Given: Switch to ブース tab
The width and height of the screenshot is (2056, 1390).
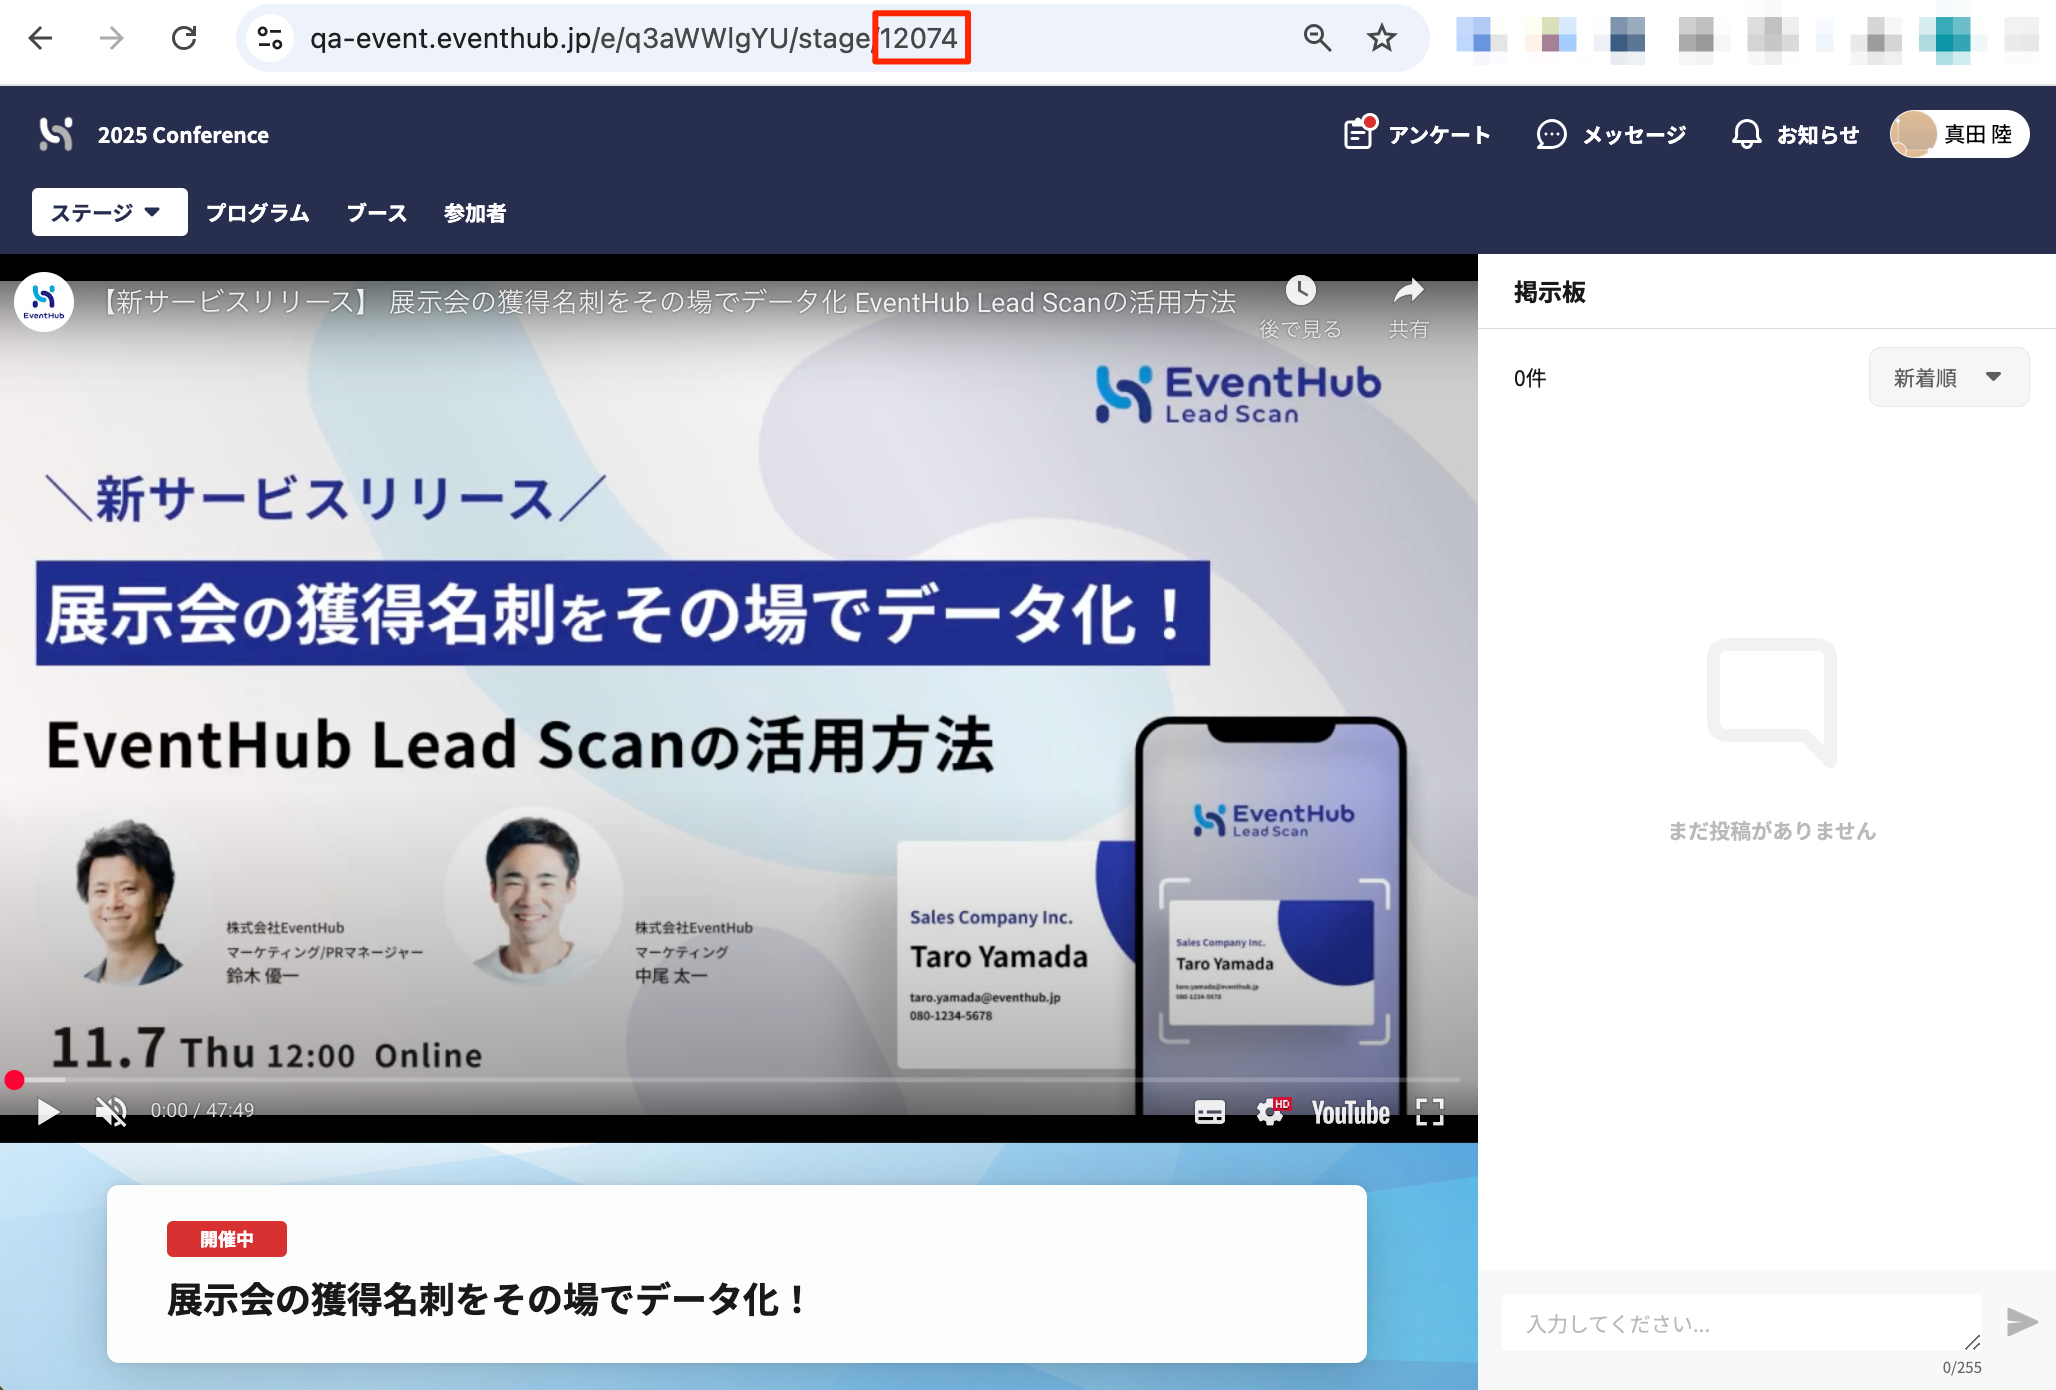Looking at the screenshot, I should click(x=376, y=212).
